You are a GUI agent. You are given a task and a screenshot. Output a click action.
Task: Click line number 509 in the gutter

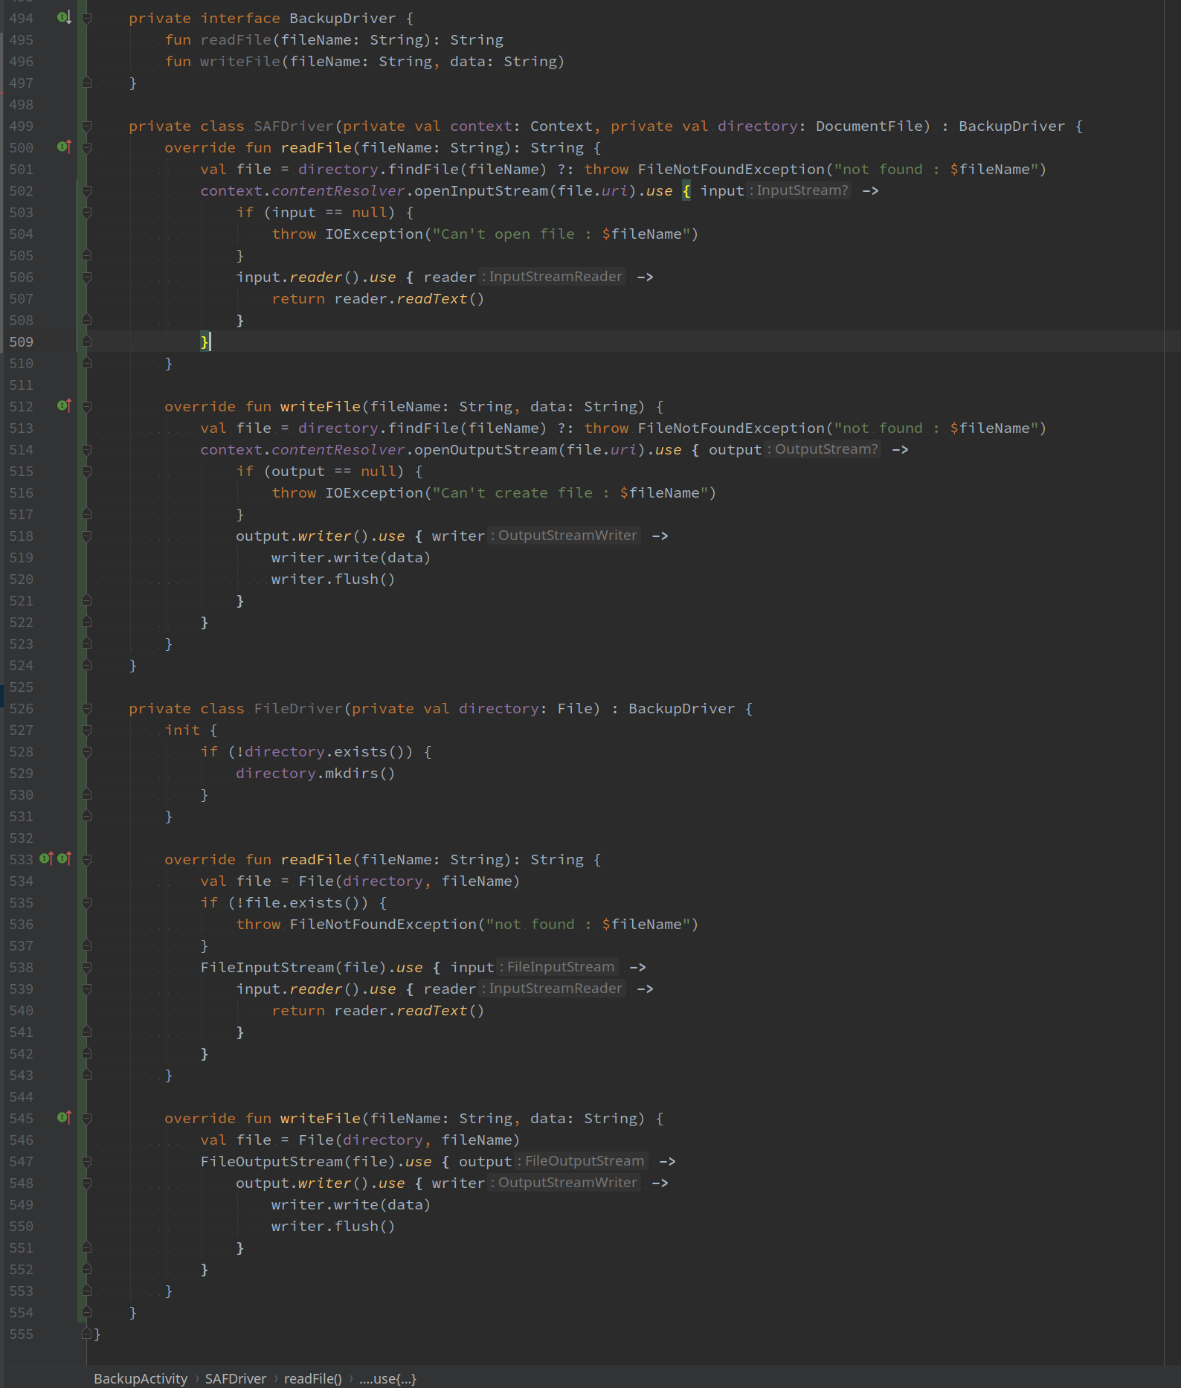21,342
